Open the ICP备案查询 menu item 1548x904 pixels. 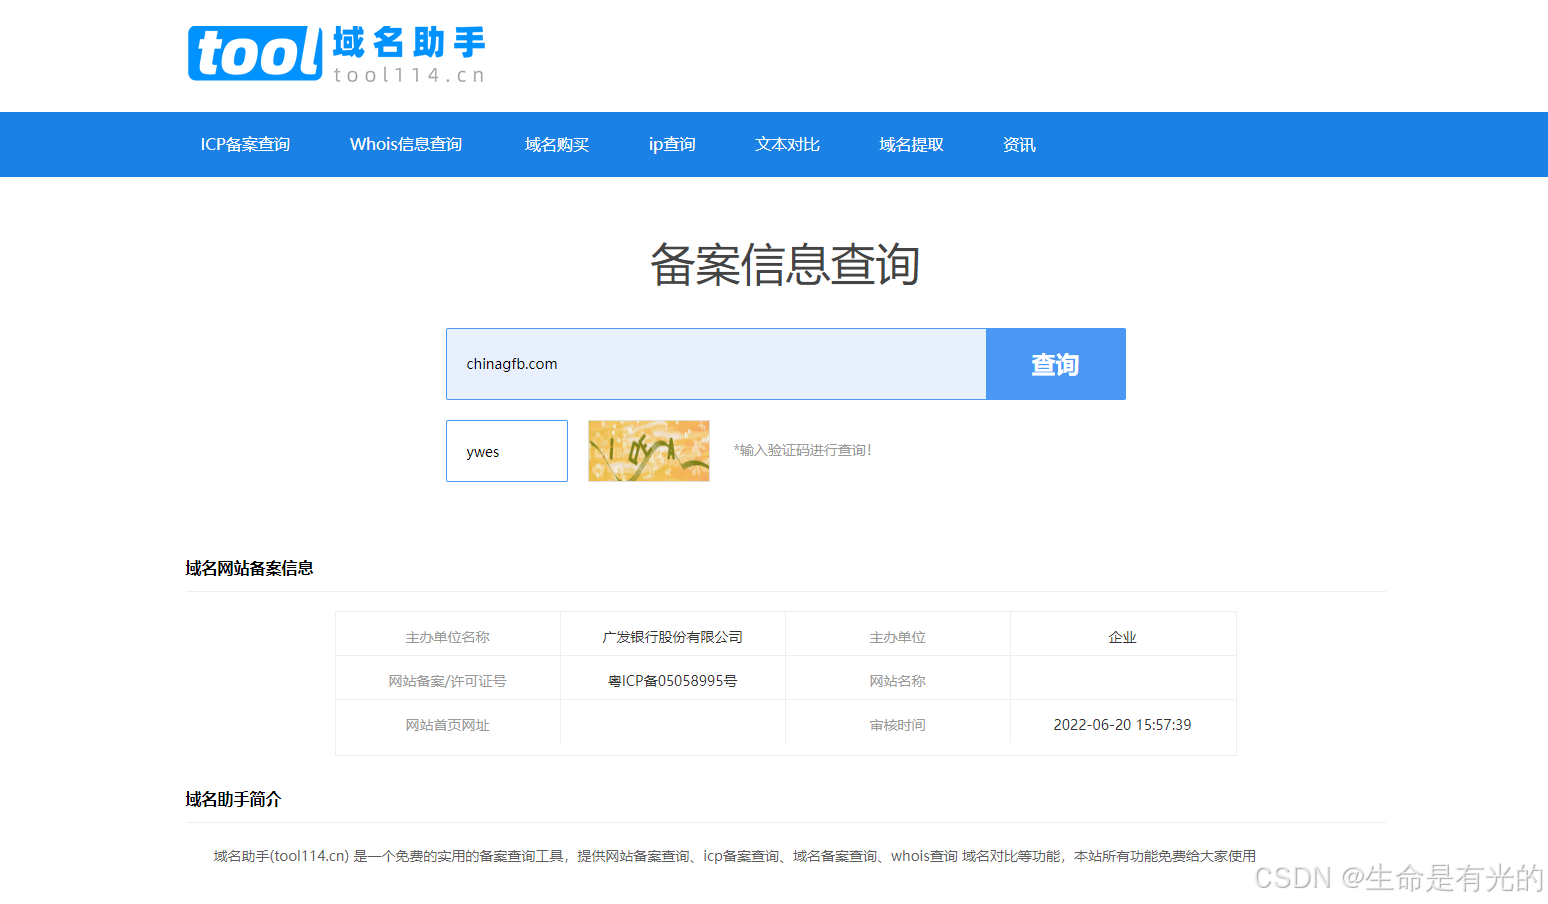pyautogui.click(x=245, y=144)
